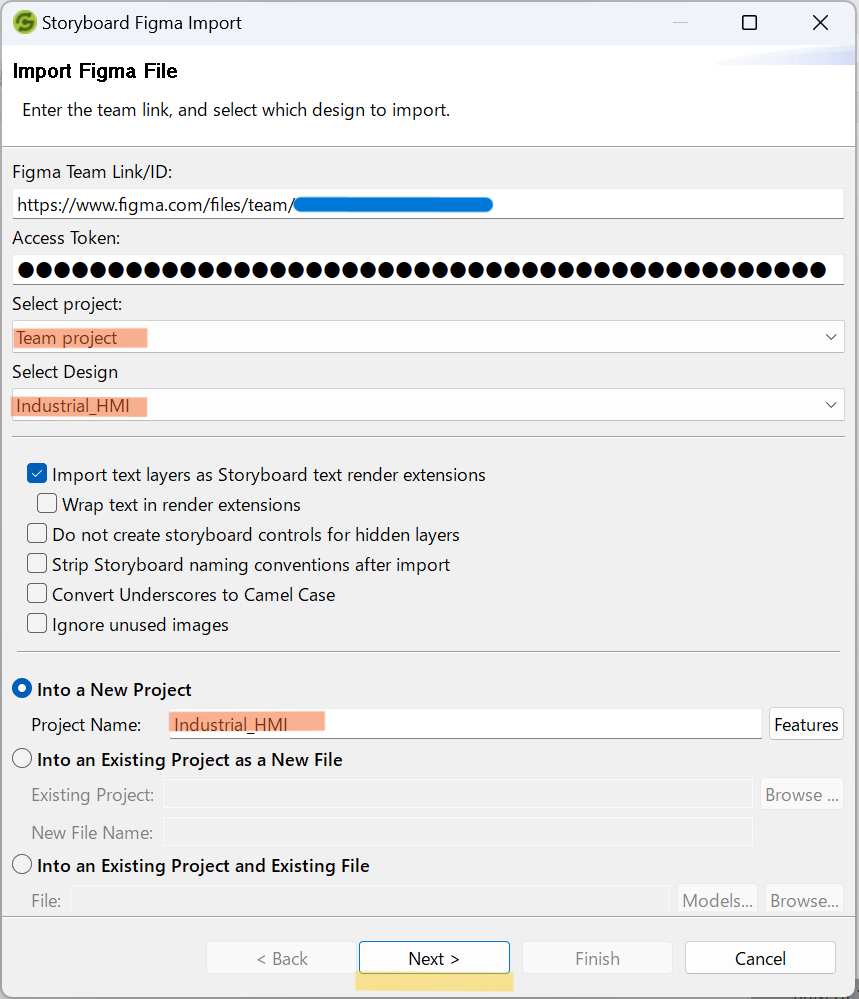This screenshot has width=859, height=999.
Task: Close the Storyboard Figma Import dialog
Action: (x=820, y=23)
